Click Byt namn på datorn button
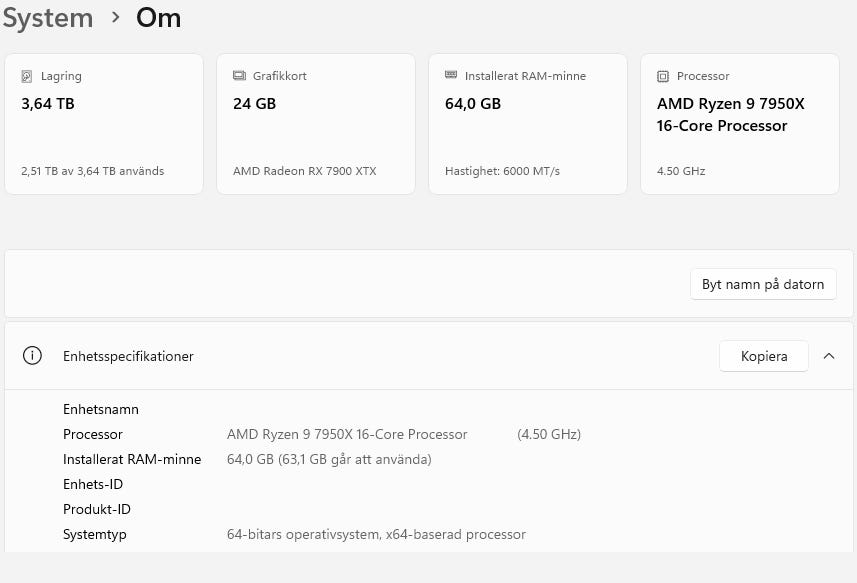The width and height of the screenshot is (857, 583). click(763, 284)
